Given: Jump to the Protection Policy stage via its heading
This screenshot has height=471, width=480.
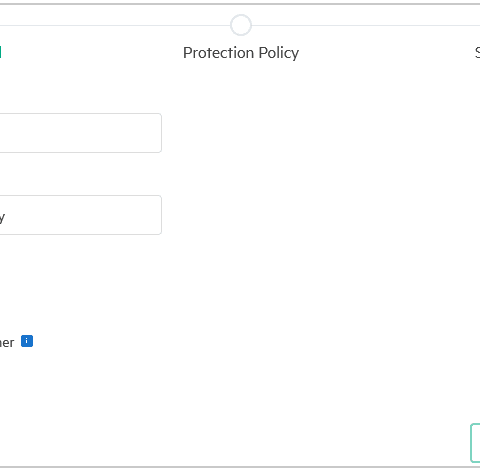Looking at the screenshot, I should (241, 53).
